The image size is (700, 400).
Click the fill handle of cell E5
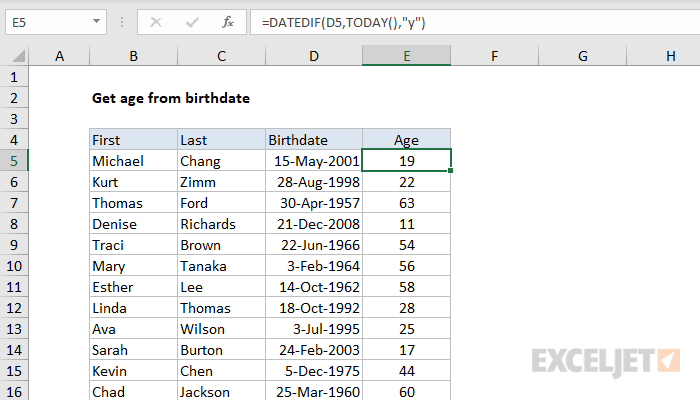450,170
